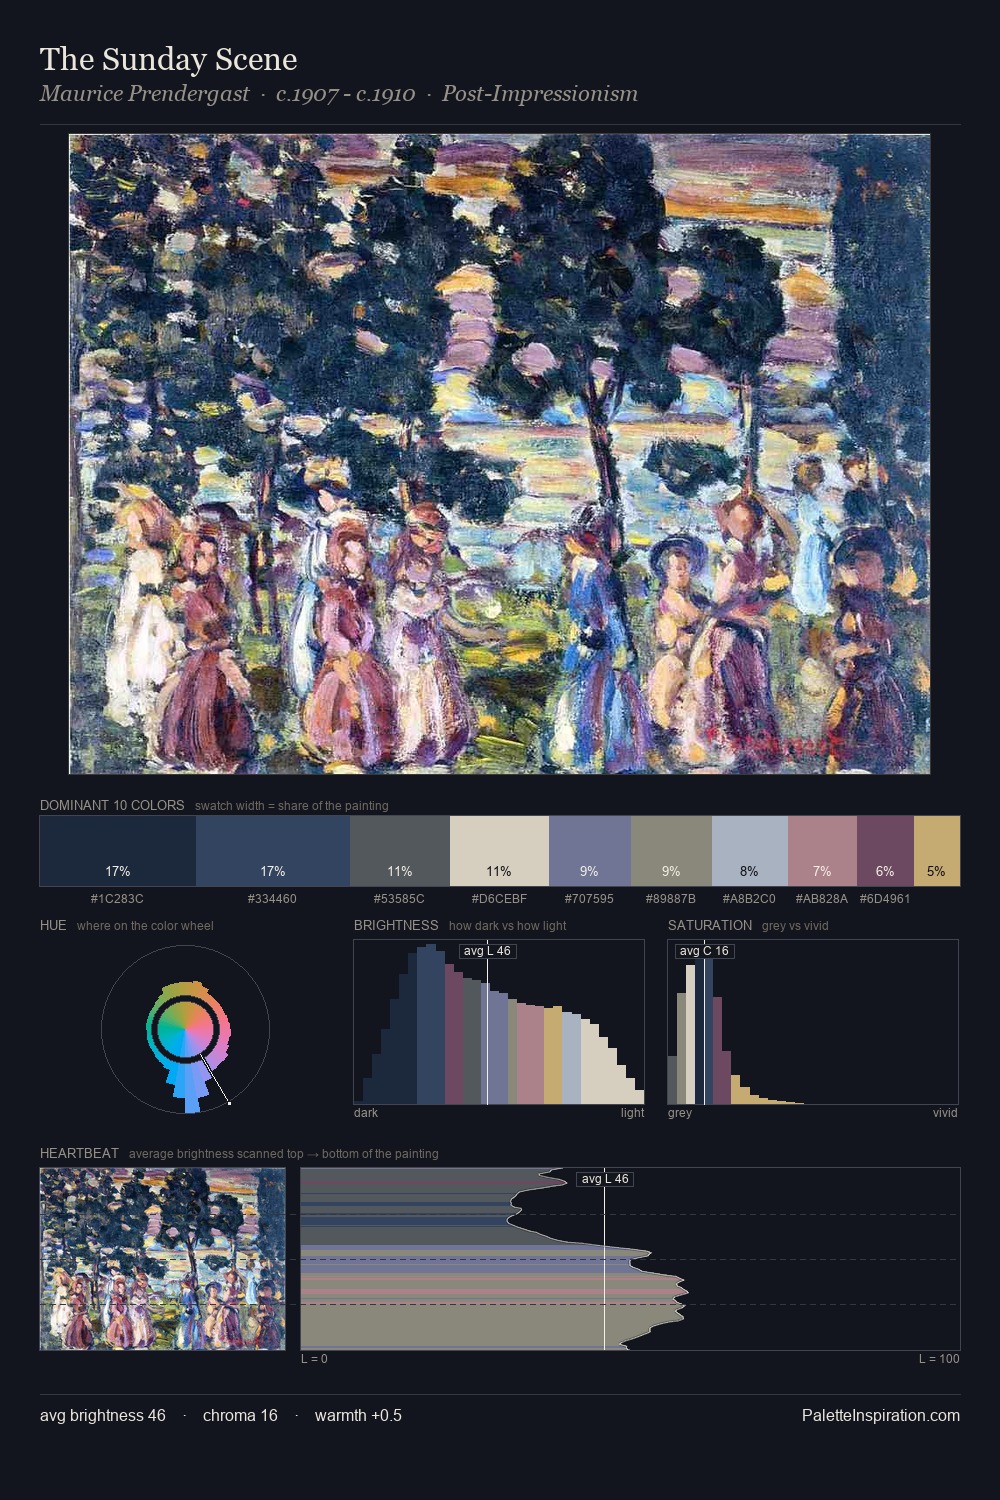Select the #707595 slate purple swatch

coord(590,851)
